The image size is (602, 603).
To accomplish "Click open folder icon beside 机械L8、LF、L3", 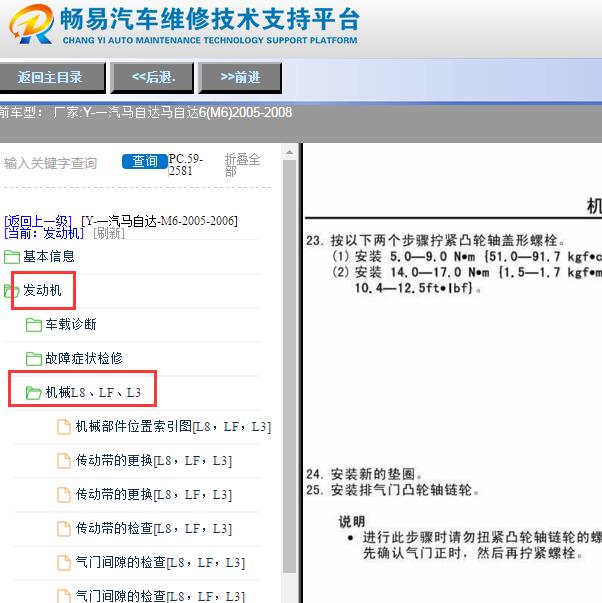I will (x=33, y=393).
